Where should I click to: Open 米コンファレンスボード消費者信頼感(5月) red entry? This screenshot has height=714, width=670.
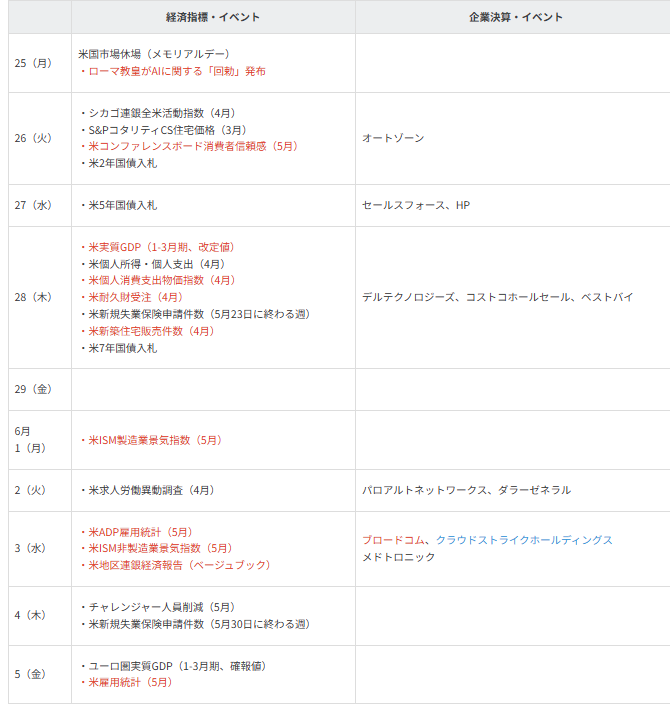(x=189, y=146)
